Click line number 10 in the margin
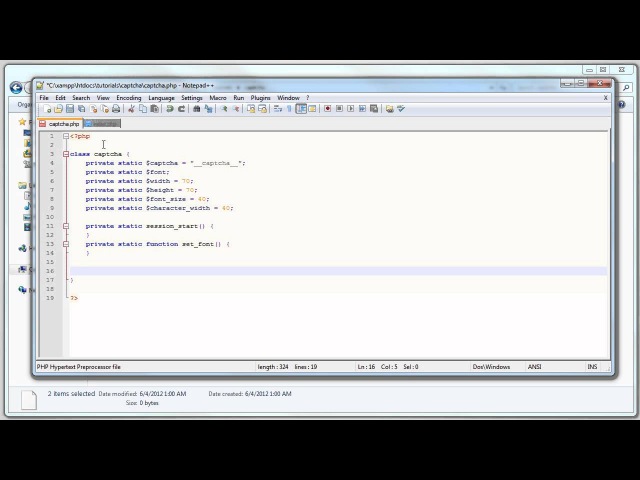 tap(50, 217)
